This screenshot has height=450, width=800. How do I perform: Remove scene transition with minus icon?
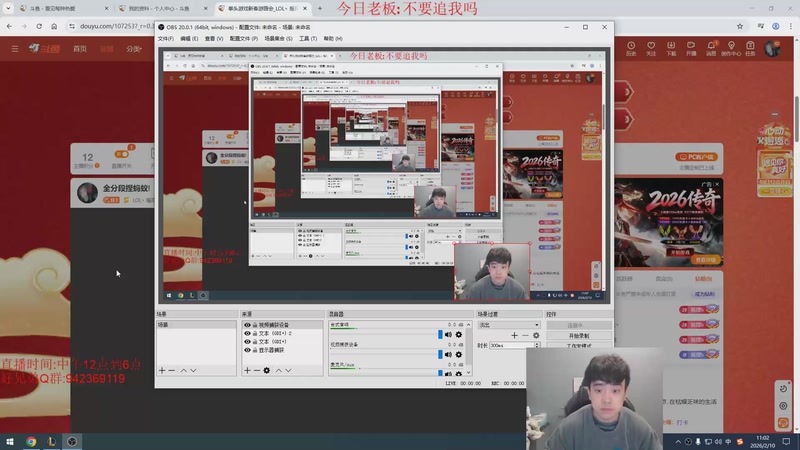[525, 335]
